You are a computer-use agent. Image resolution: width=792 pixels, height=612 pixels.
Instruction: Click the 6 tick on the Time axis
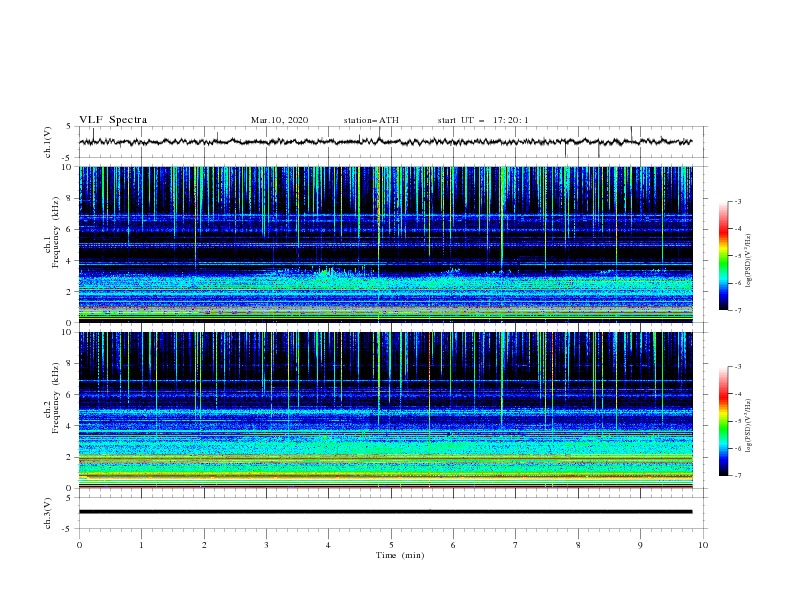[x=454, y=545]
